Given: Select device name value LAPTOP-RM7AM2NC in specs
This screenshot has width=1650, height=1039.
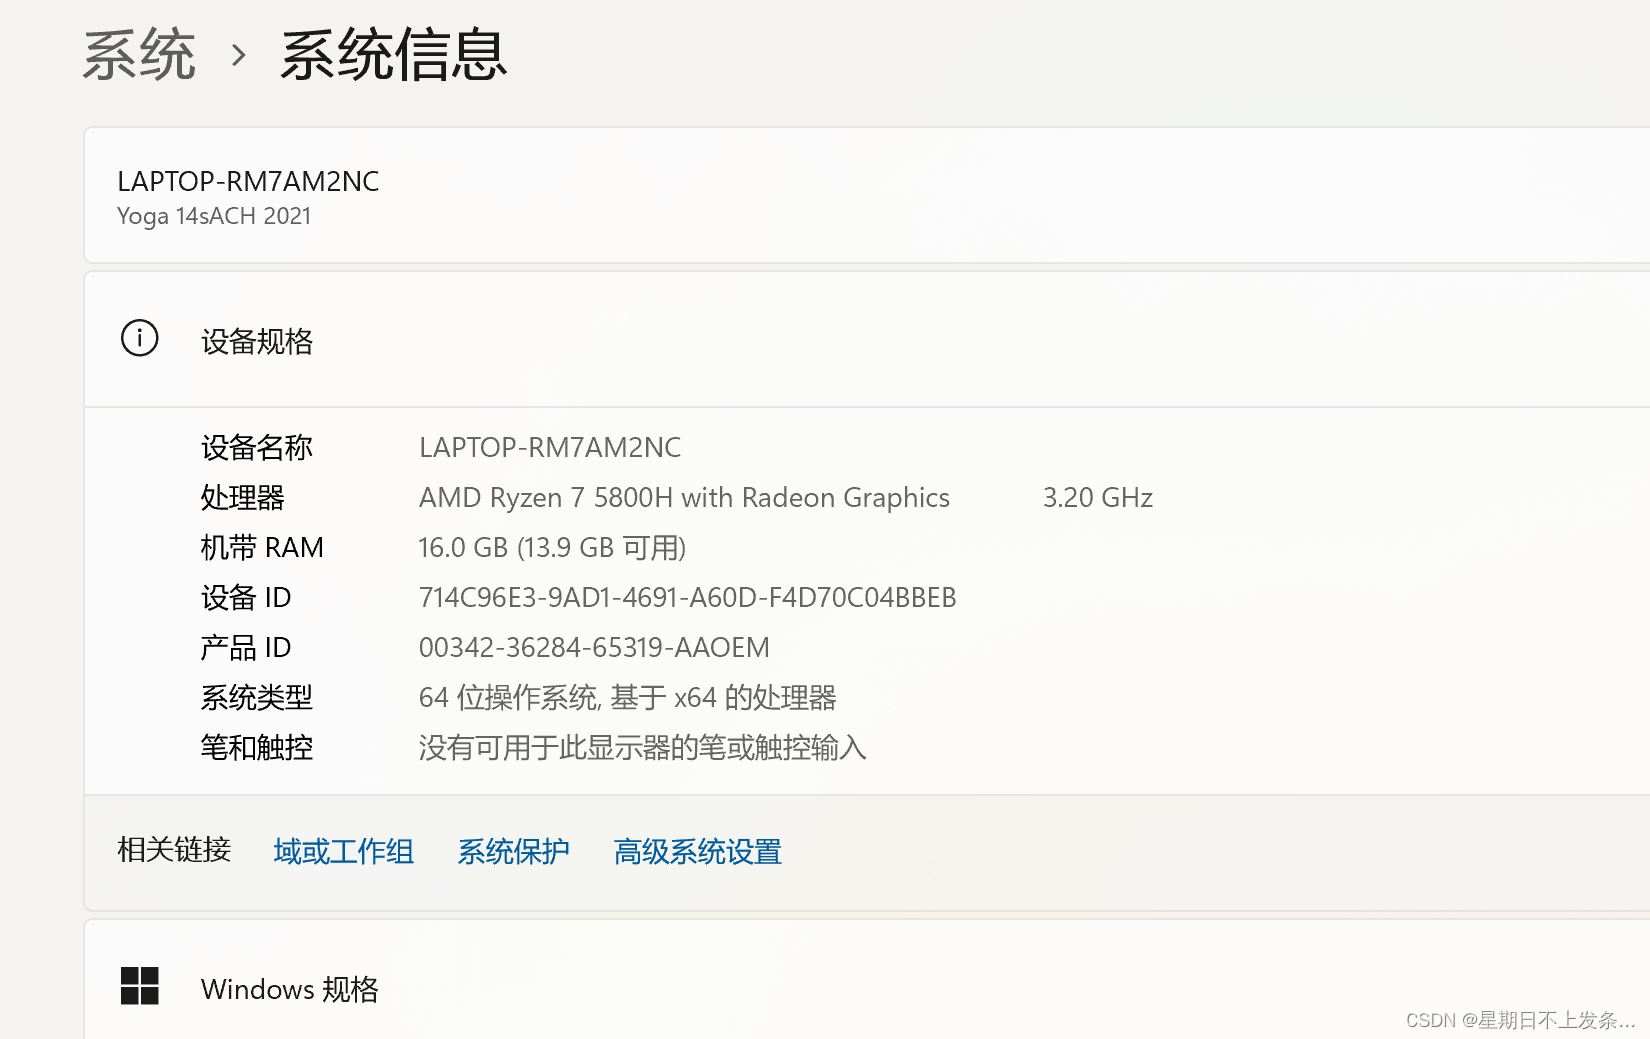Looking at the screenshot, I should point(550,448).
